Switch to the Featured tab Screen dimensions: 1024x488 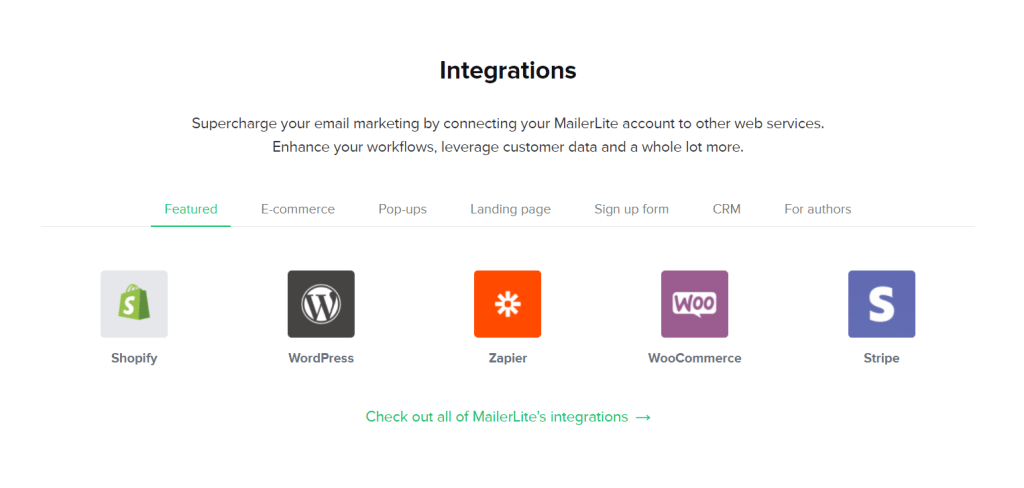[191, 210]
